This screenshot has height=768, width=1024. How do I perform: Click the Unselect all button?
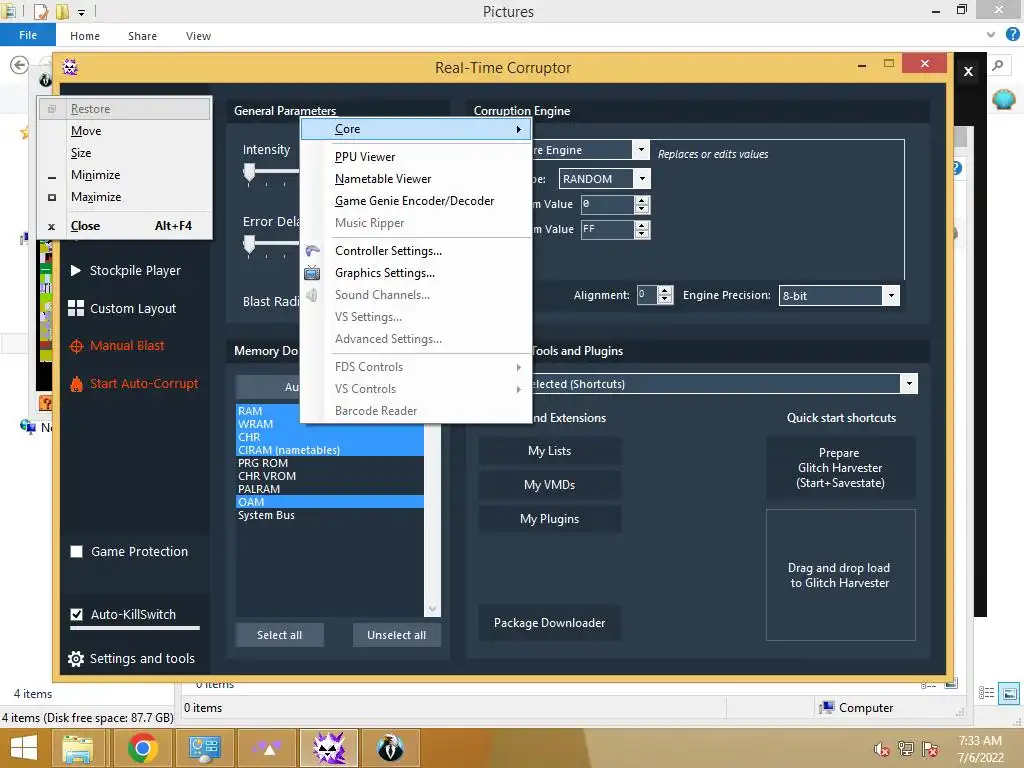coord(396,635)
